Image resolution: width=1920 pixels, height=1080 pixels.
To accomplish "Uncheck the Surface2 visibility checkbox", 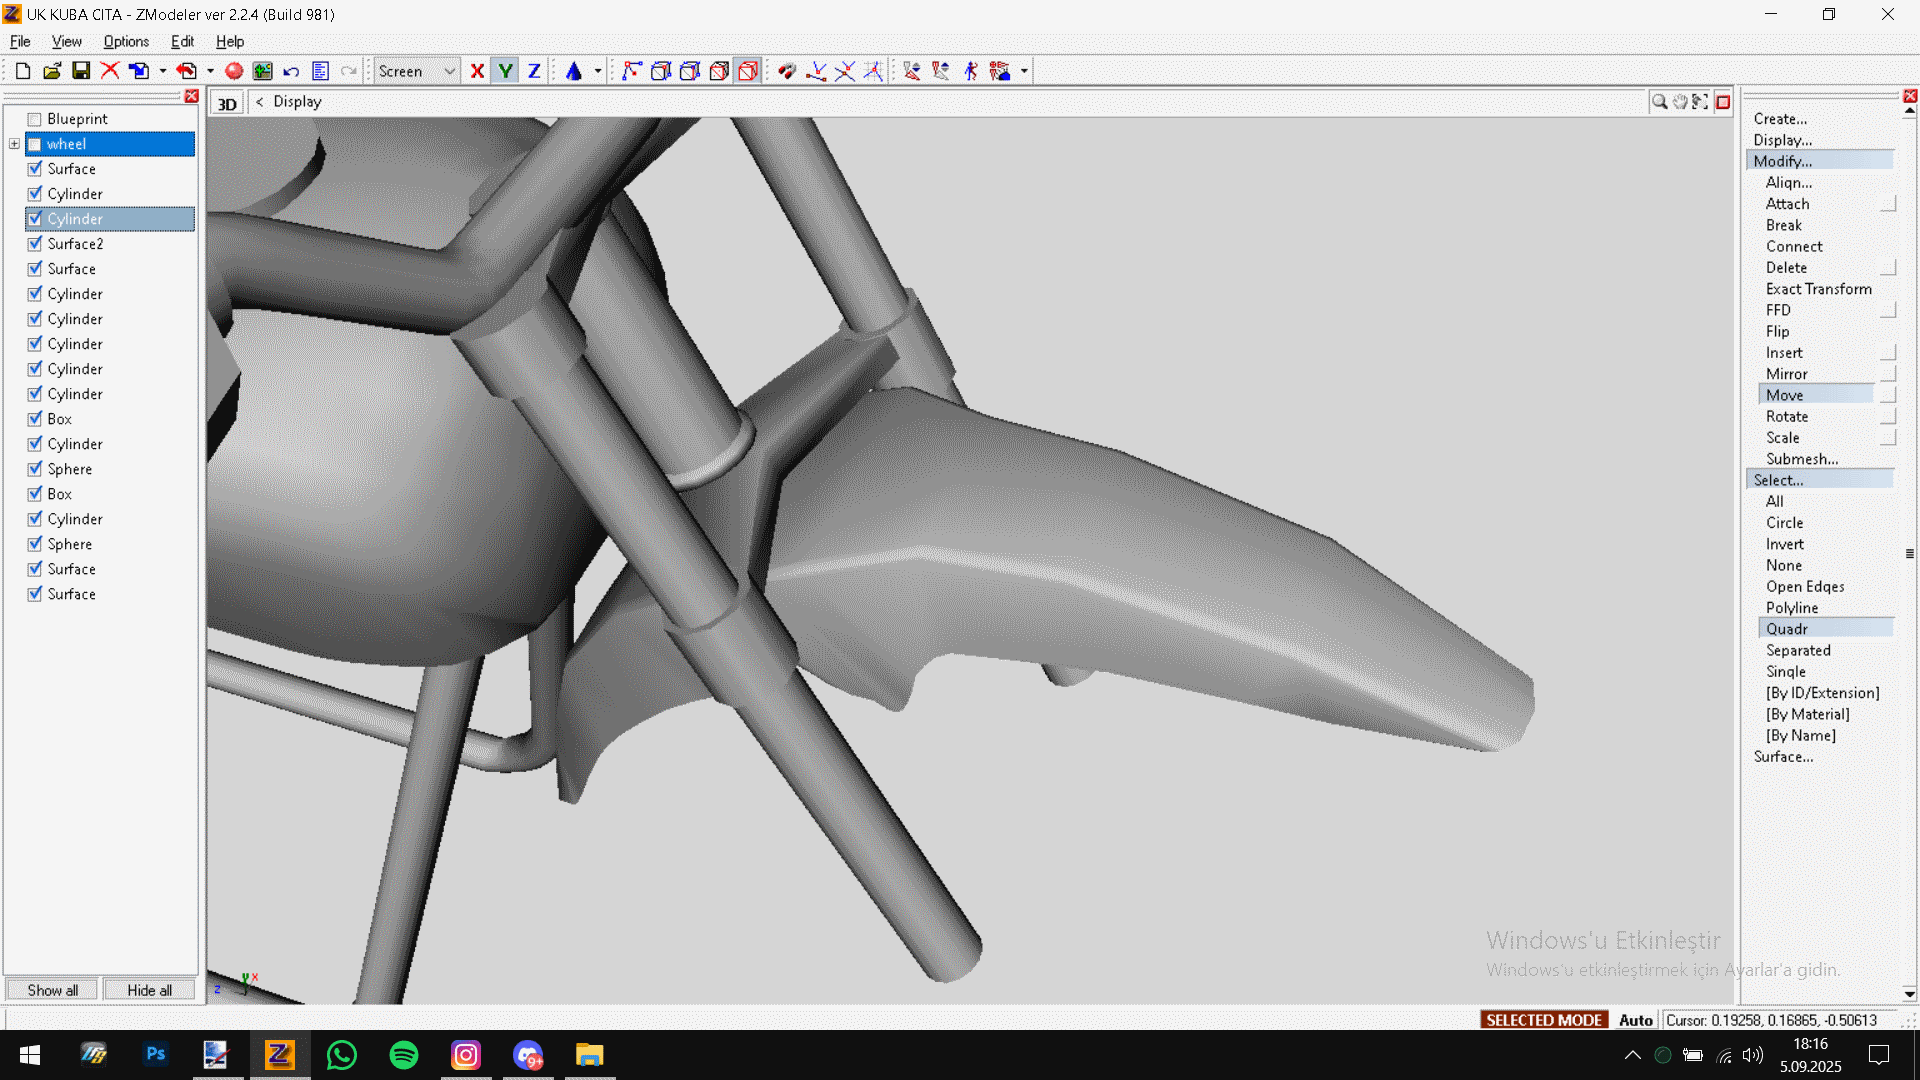I will coord(35,244).
